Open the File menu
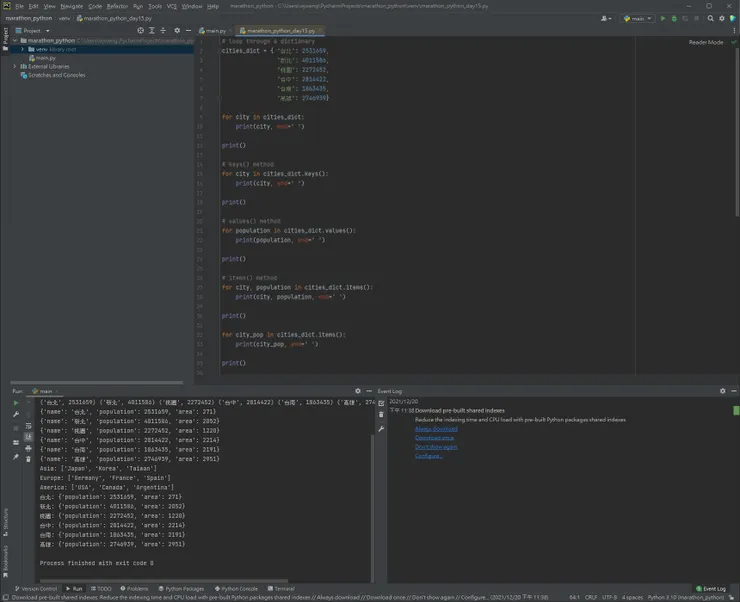 tap(19, 6)
